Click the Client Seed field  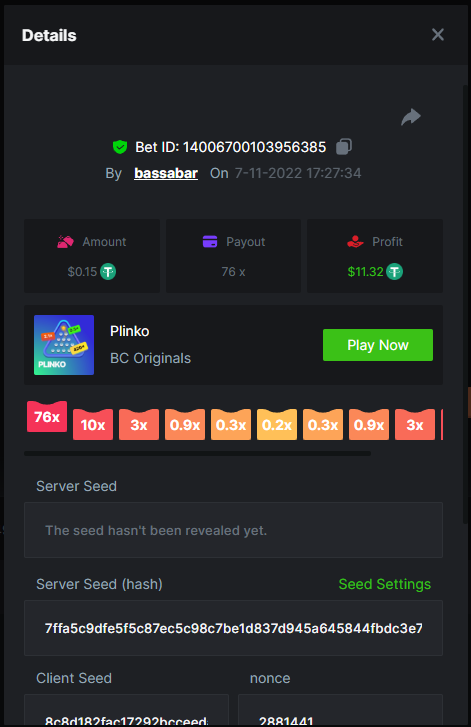[x=127, y=710]
